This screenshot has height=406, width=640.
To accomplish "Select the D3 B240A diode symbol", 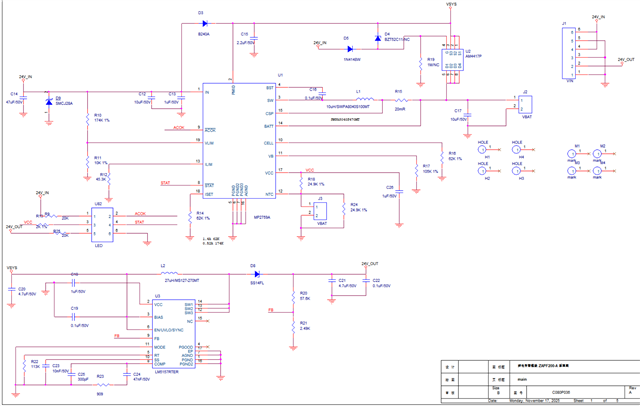I will pos(205,24).
